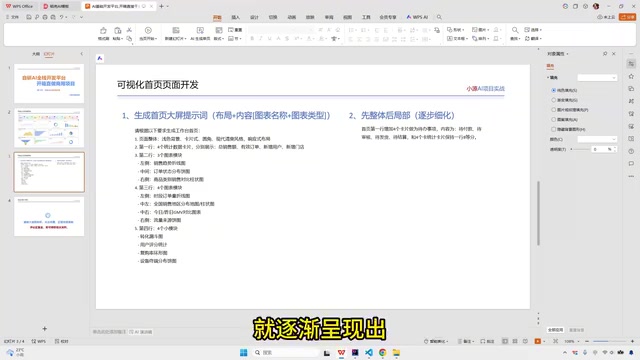
Task: Click the slide layout icon
Action: point(219,30)
